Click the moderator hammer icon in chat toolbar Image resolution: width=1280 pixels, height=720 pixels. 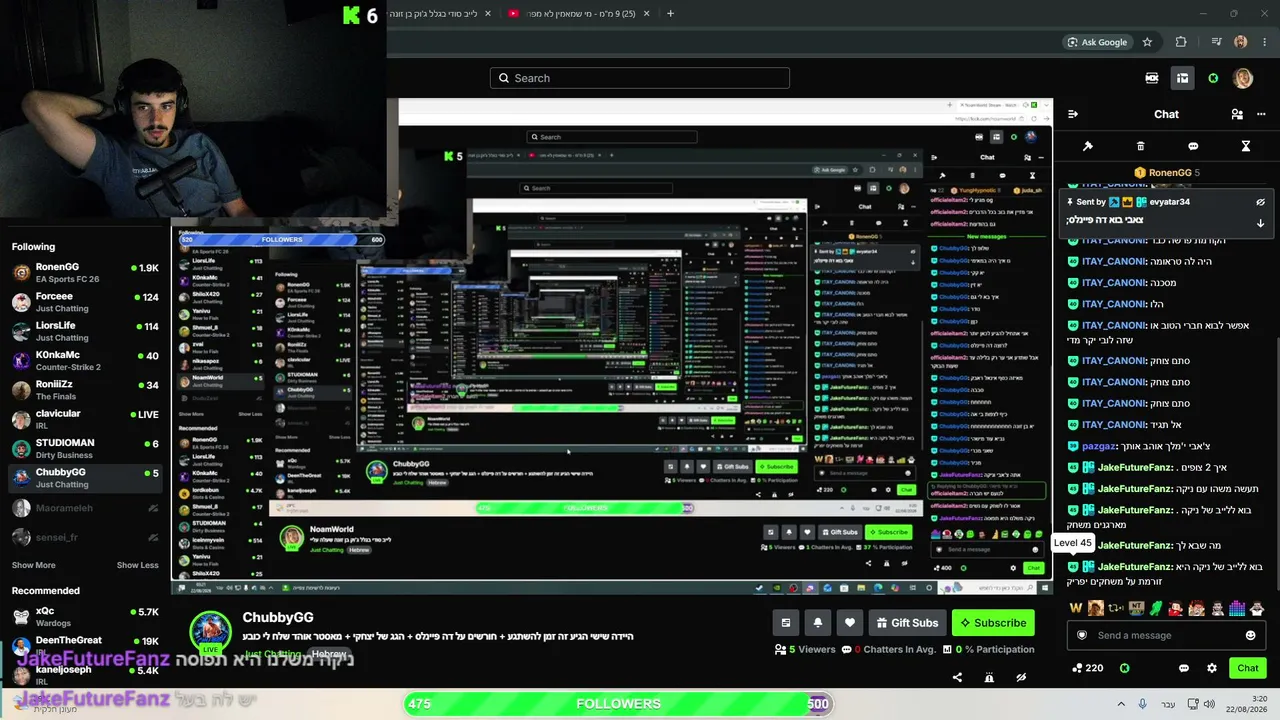coord(1088,146)
